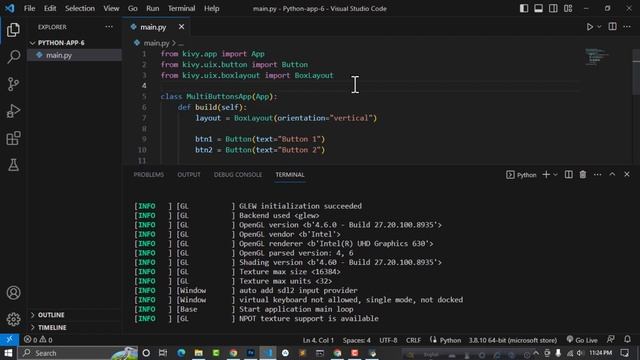The image size is (640, 360).
Task: Toggle the secondary side bar layout icon
Action: 553,9
